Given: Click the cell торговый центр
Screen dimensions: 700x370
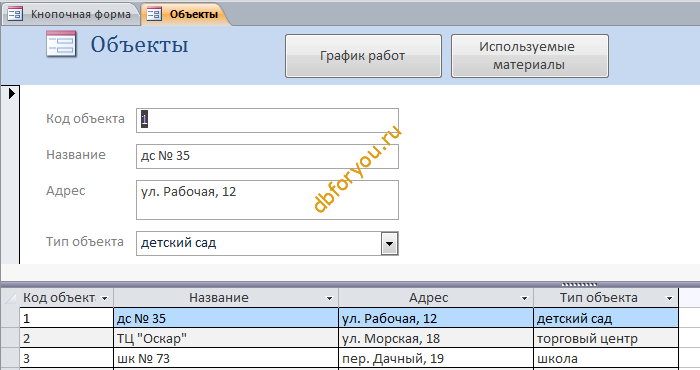Looking at the screenshot, I should pos(606,338).
